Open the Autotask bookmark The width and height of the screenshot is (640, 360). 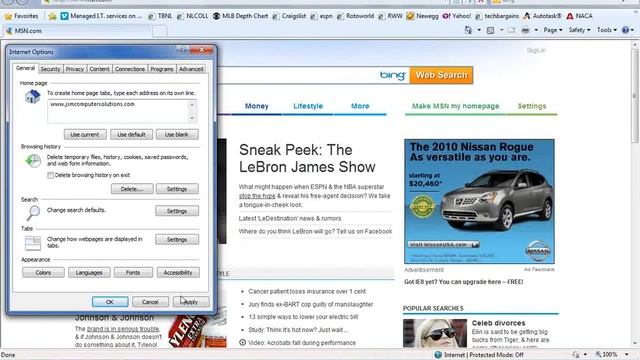tap(542, 16)
